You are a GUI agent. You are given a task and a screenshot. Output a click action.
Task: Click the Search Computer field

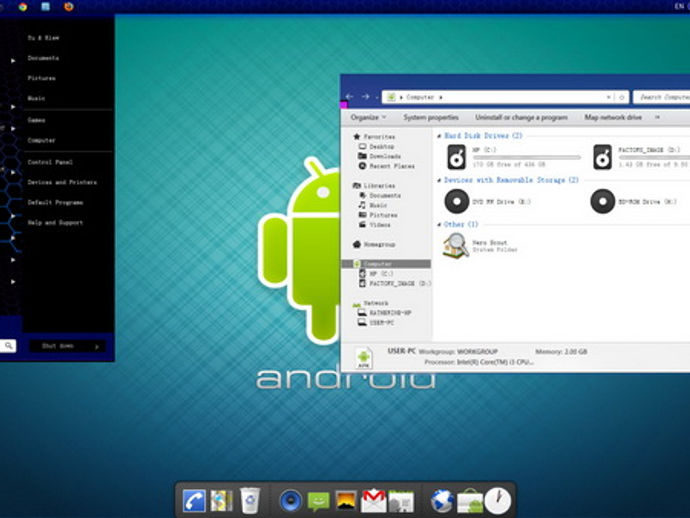pos(661,97)
